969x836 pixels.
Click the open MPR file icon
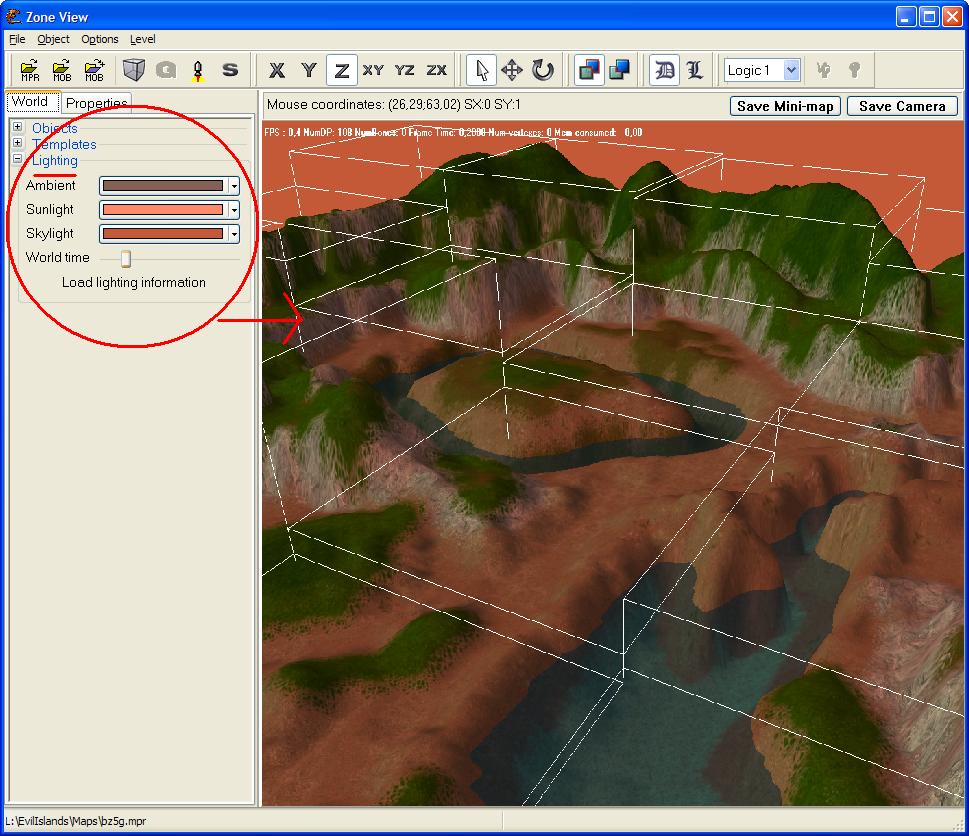pyautogui.click(x=30, y=70)
